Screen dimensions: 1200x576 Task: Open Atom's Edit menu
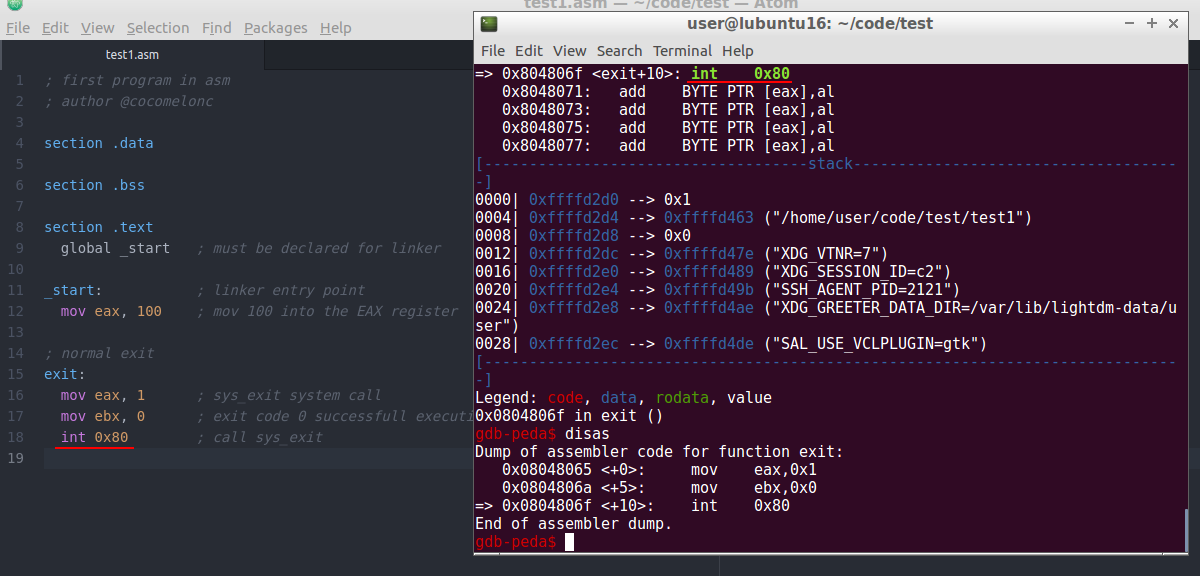tap(55, 28)
